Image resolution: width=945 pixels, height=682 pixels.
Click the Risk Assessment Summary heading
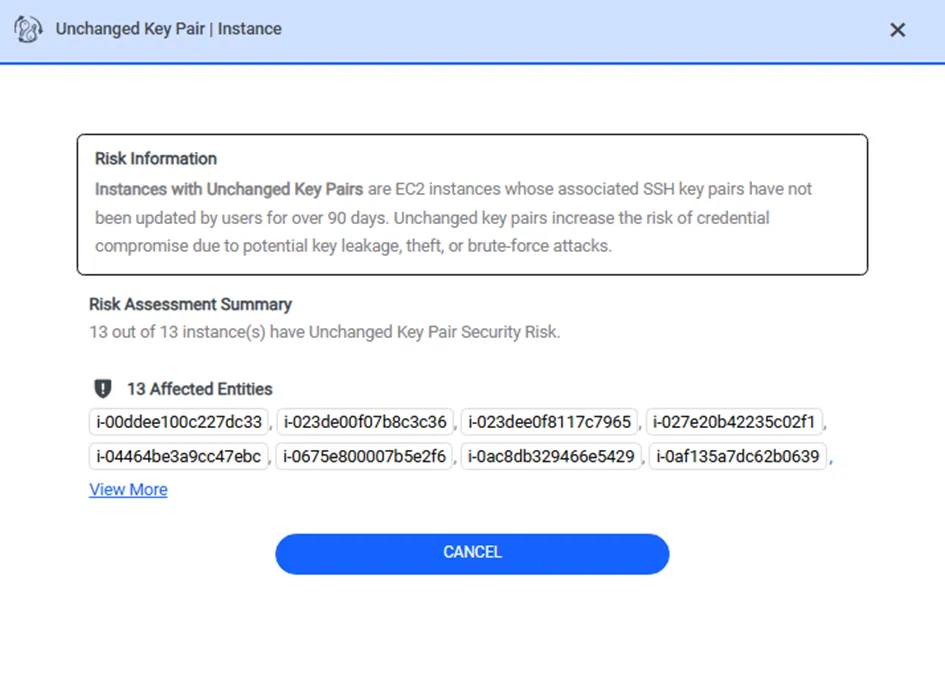point(190,304)
